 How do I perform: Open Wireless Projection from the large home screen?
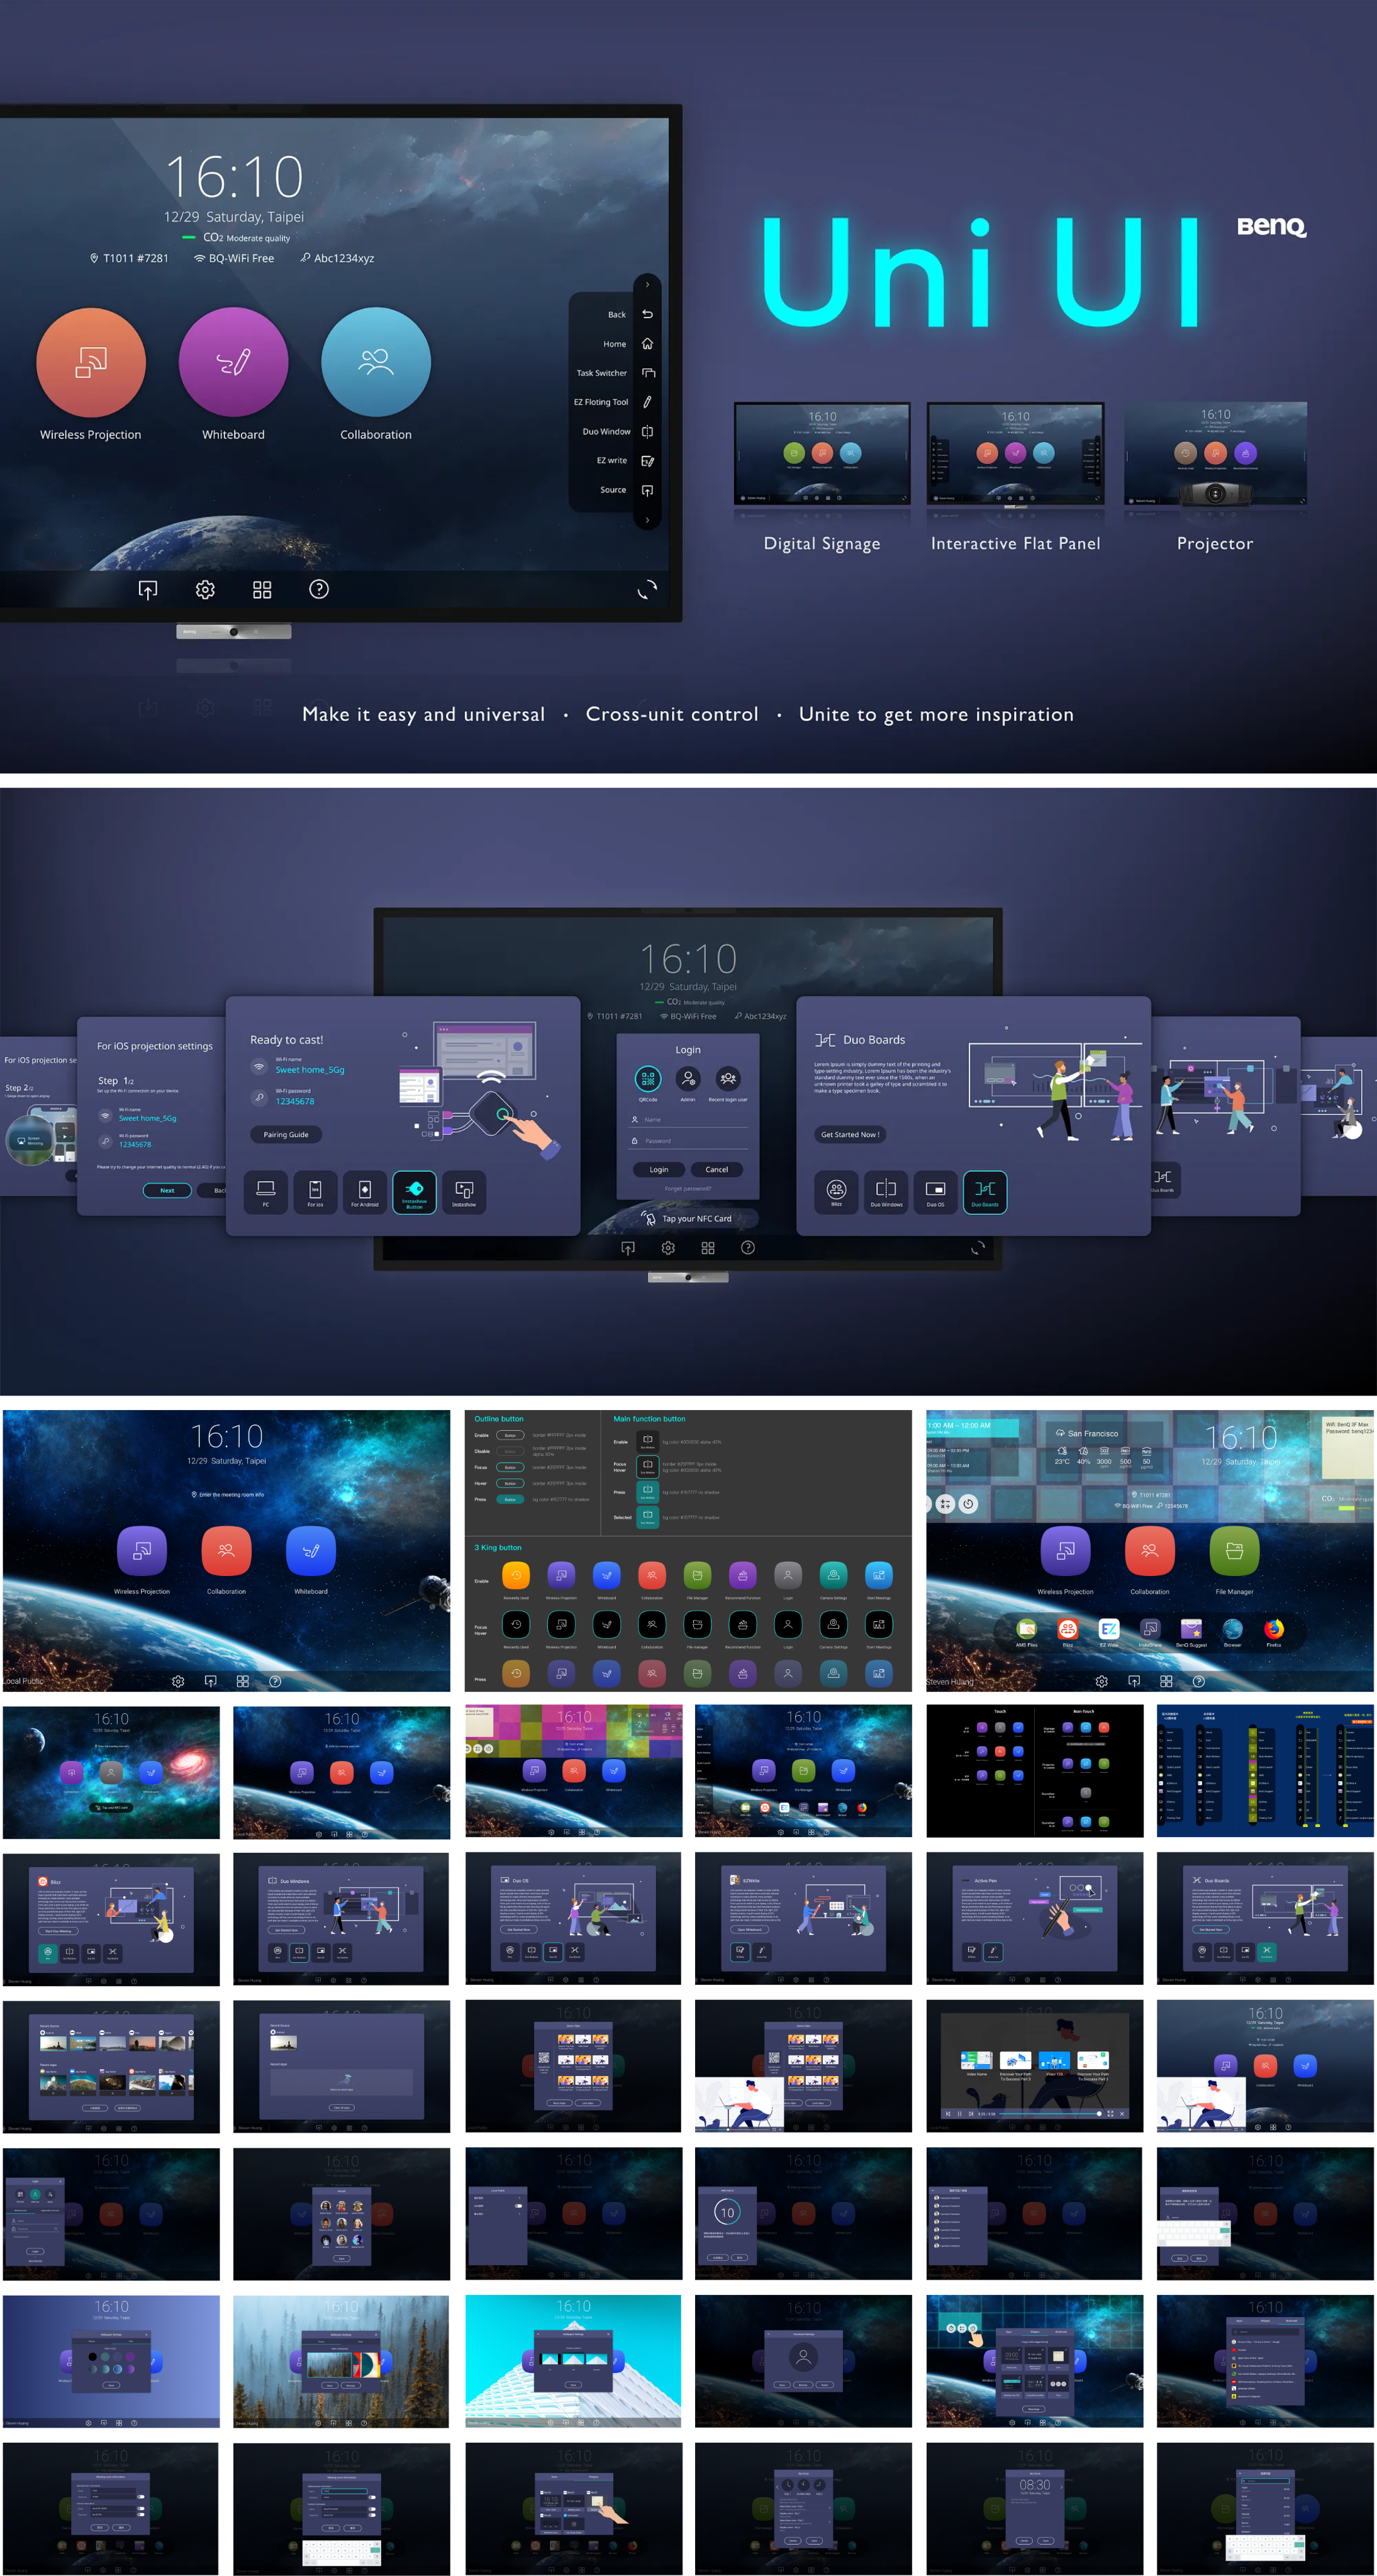click(x=91, y=362)
